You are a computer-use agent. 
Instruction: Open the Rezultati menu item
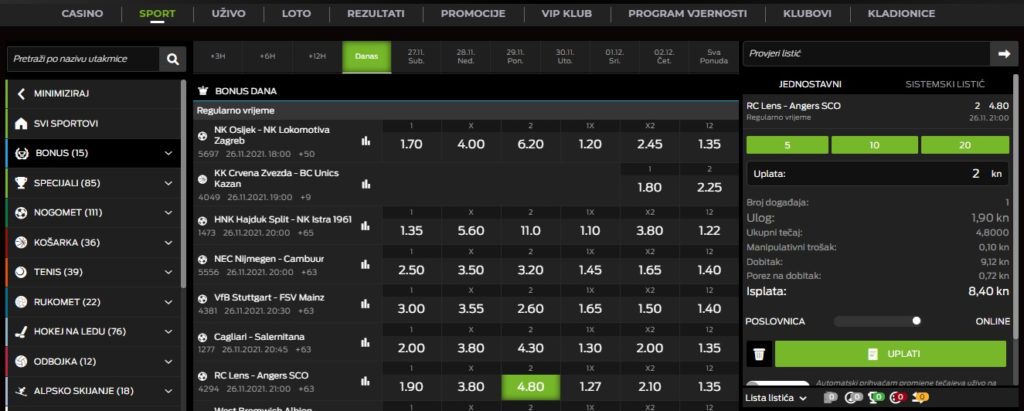click(x=375, y=14)
